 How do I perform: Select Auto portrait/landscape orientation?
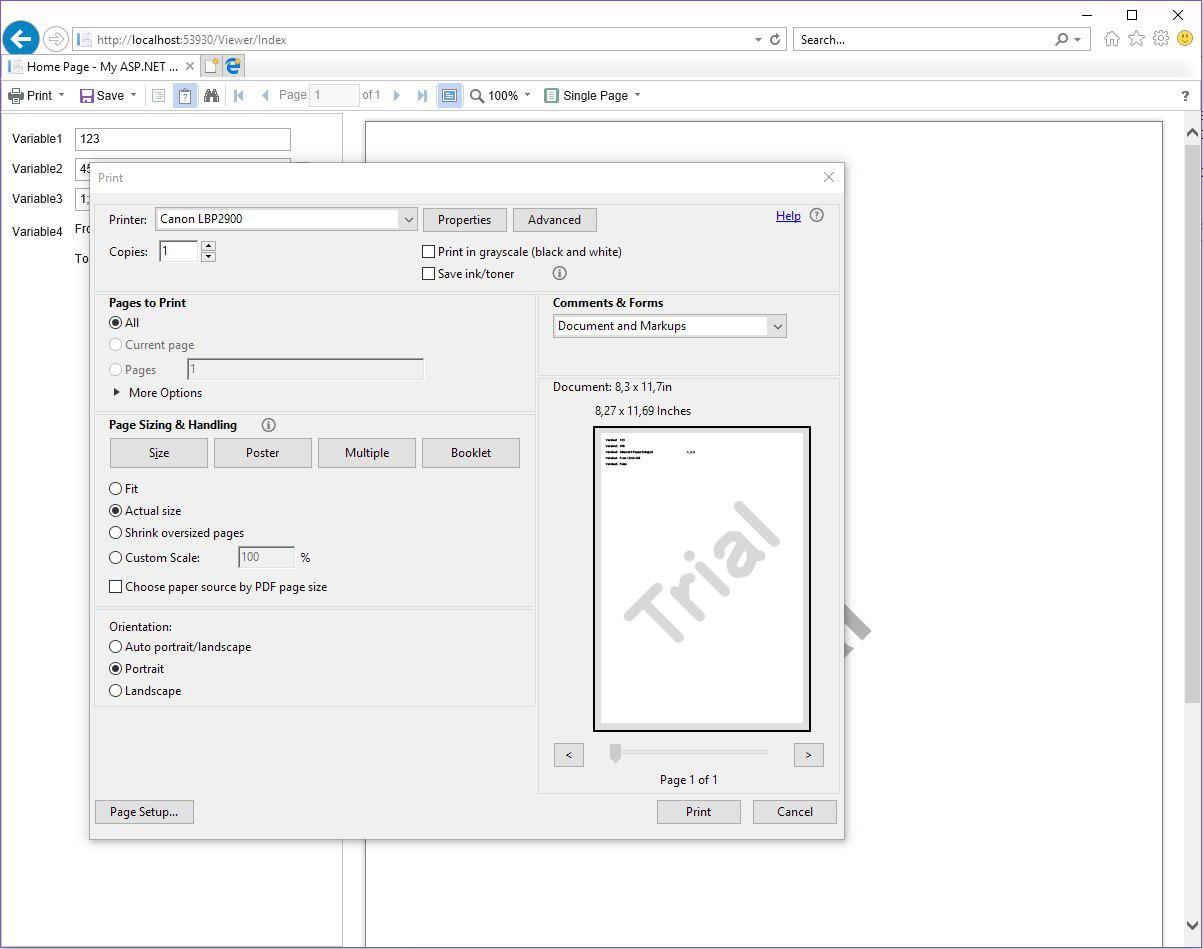[x=116, y=647]
